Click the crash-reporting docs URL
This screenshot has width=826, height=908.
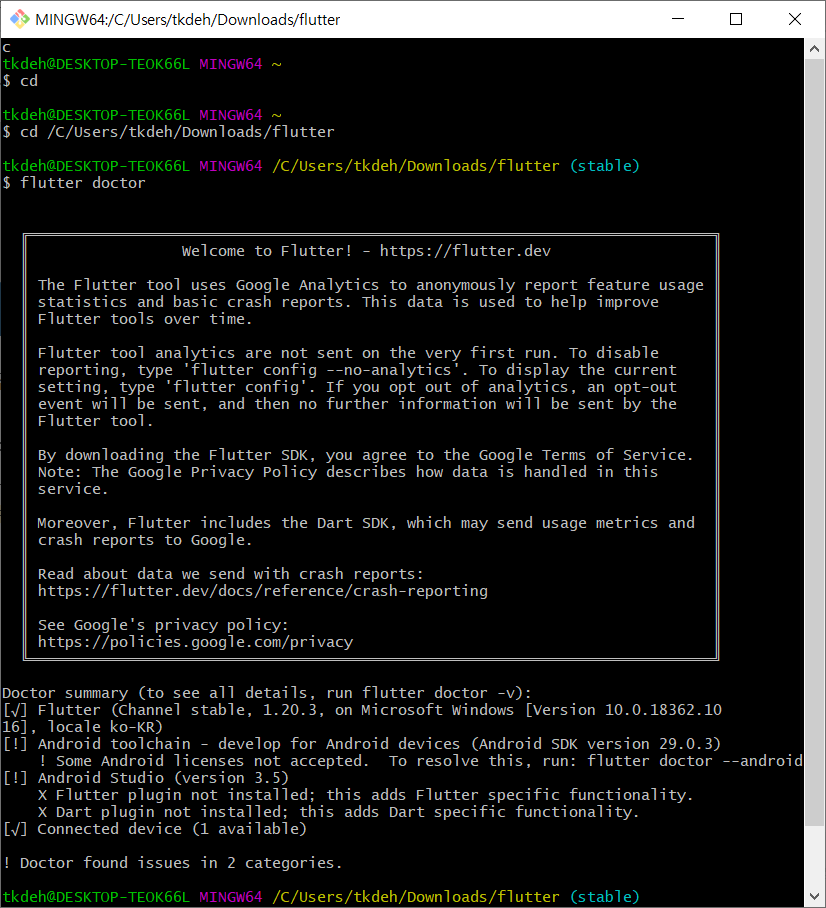pyautogui.click(x=263, y=591)
